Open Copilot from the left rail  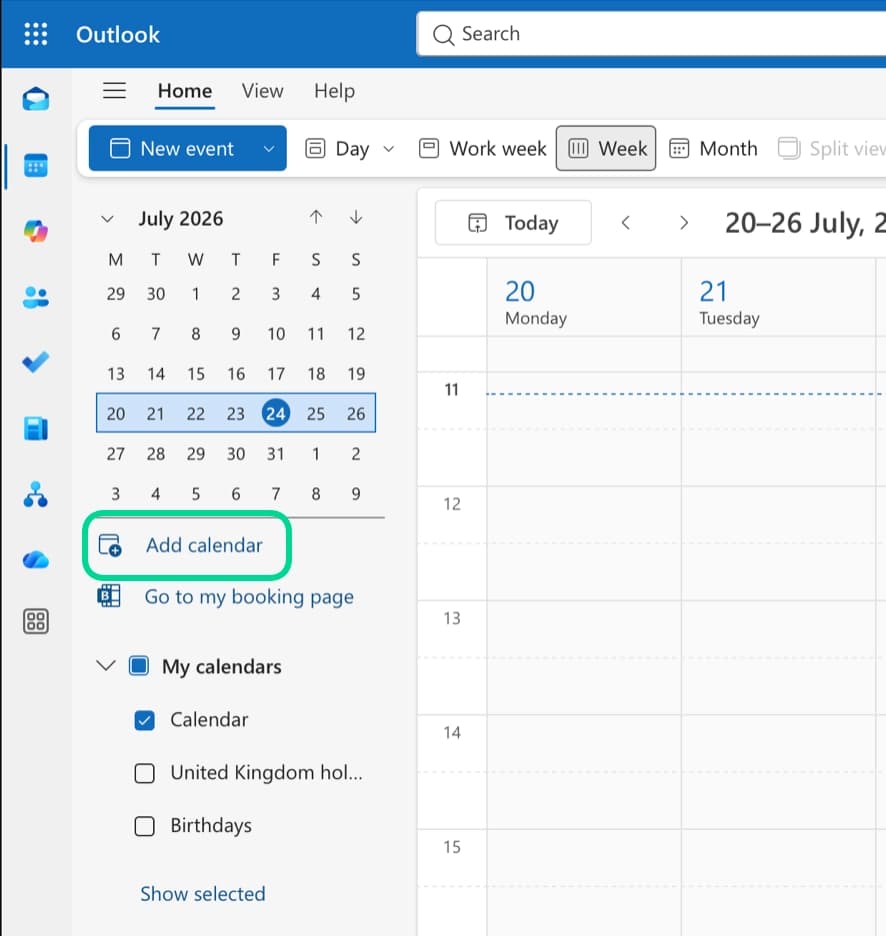point(36,231)
